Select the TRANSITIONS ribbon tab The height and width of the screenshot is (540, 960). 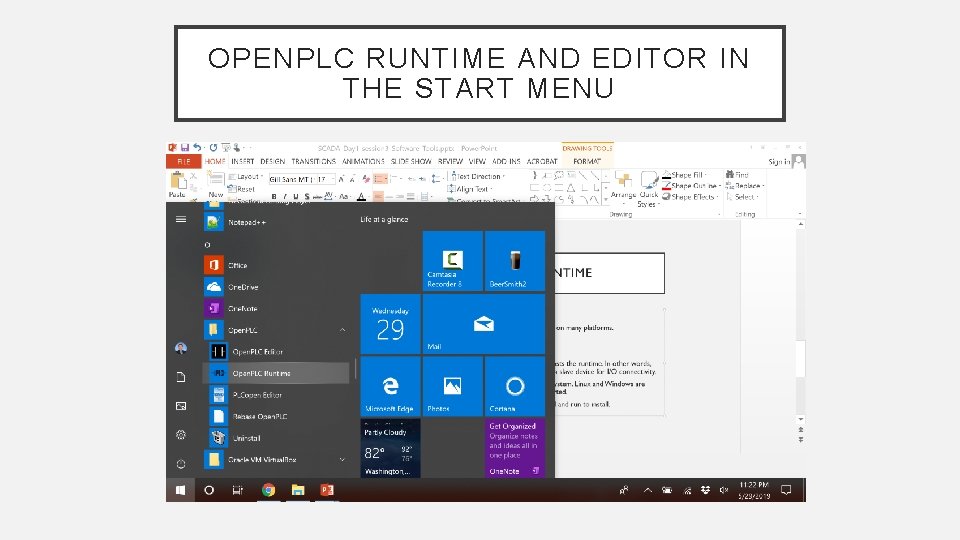coord(313,161)
